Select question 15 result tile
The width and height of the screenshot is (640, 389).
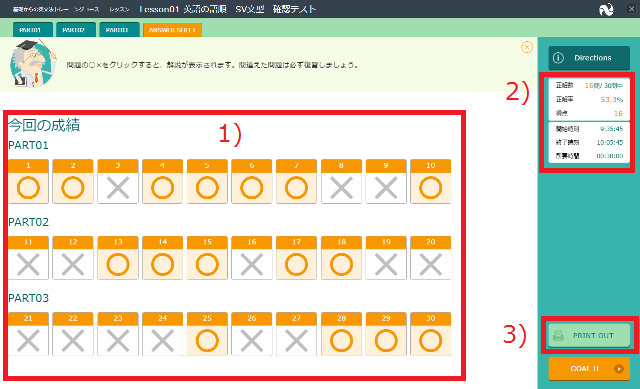coord(207,258)
